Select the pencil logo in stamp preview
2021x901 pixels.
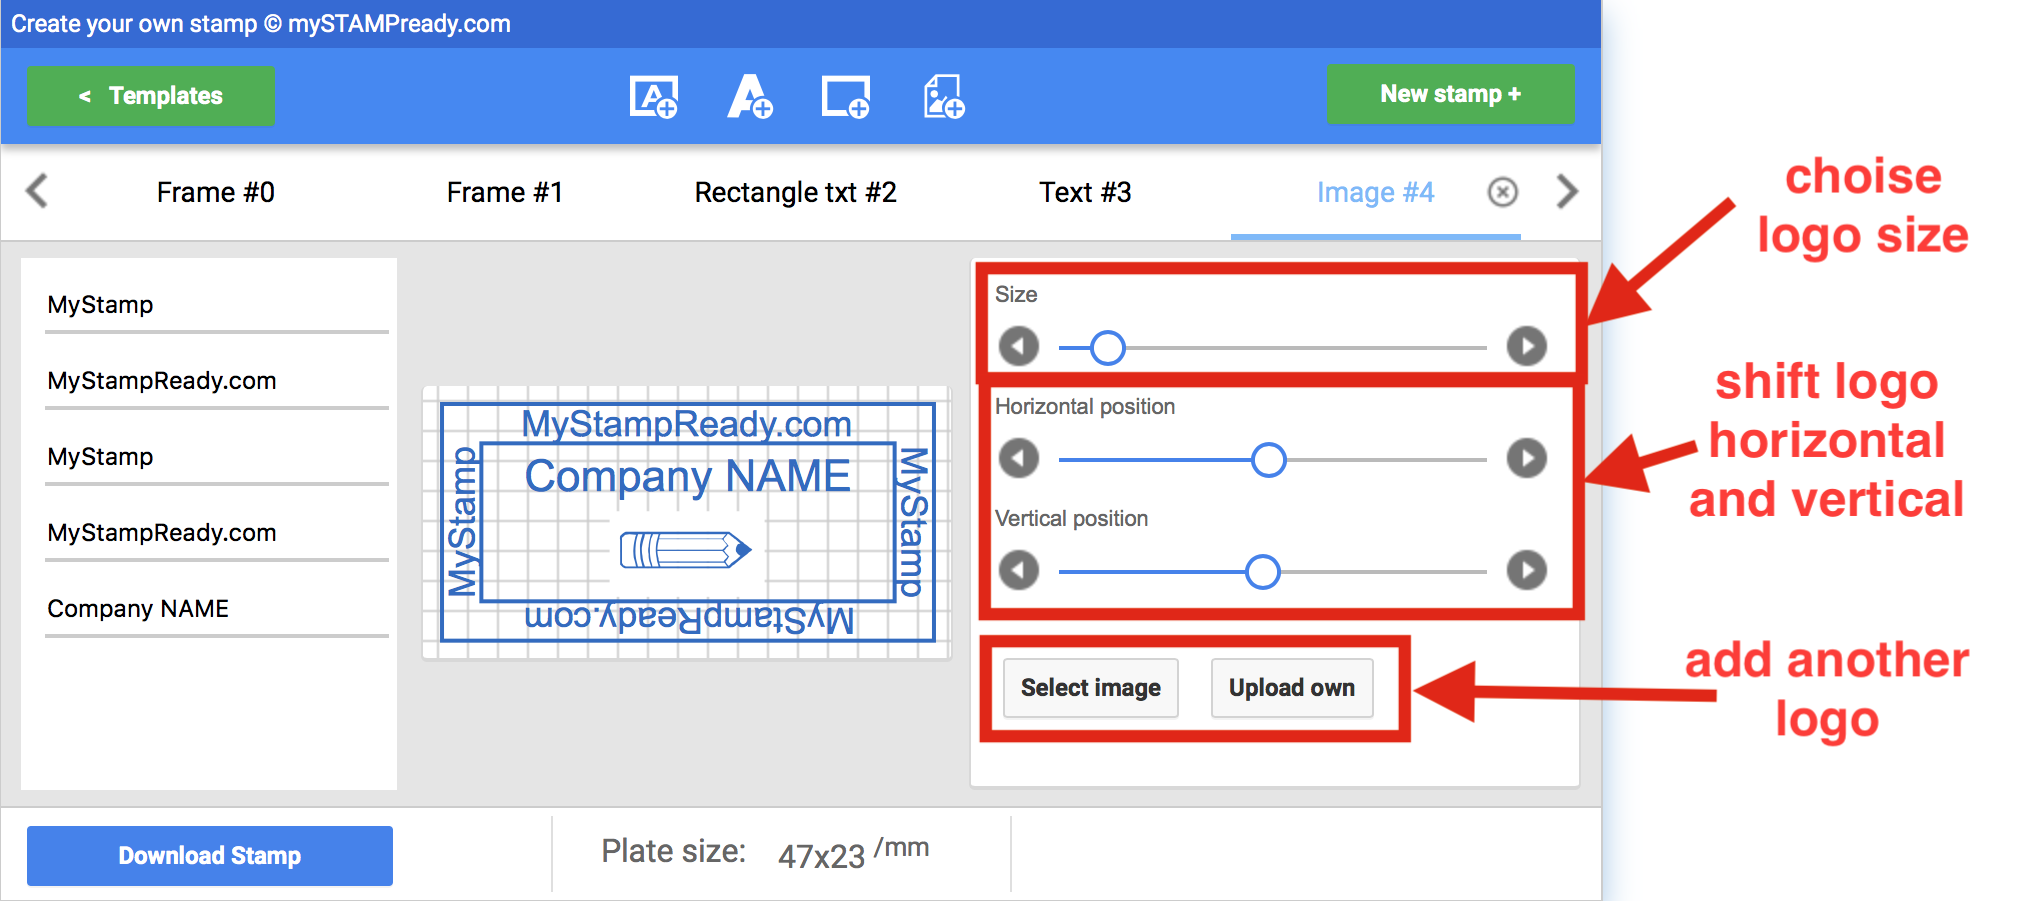(x=685, y=550)
